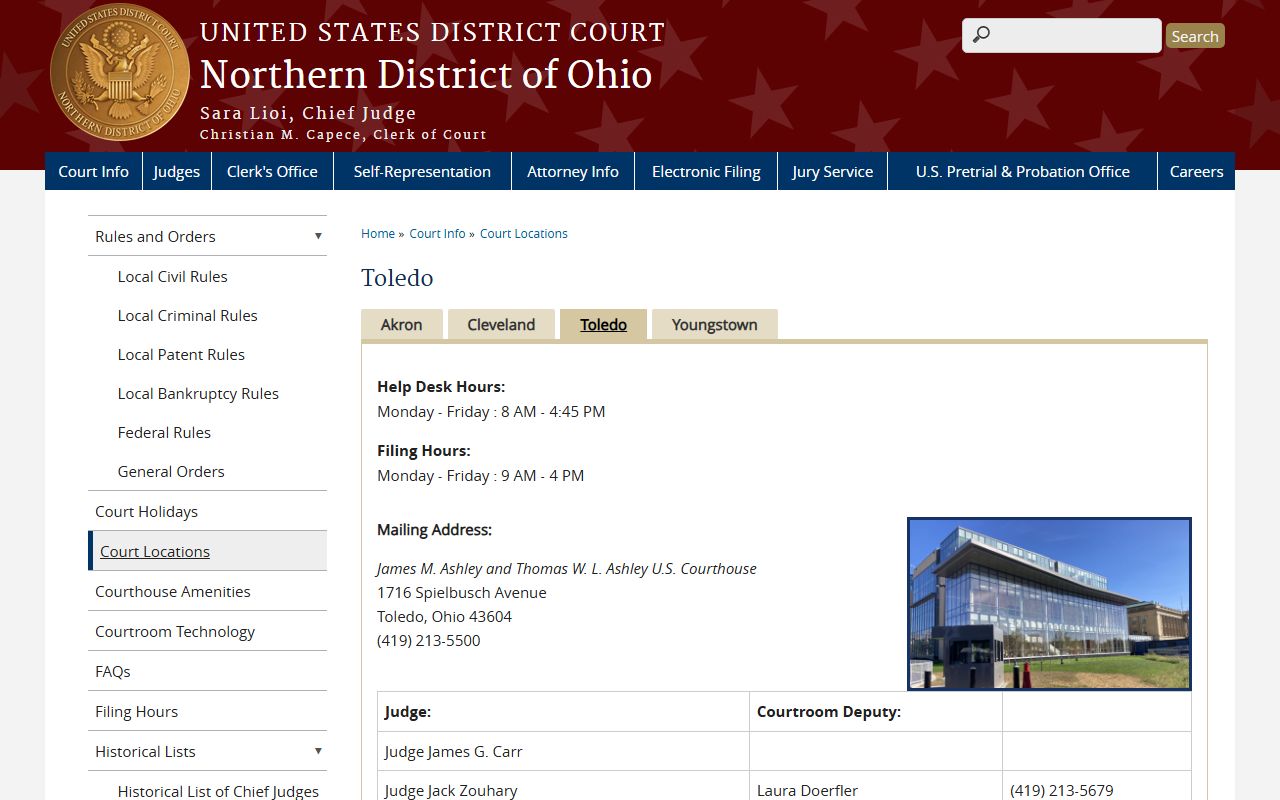The width and height of the screenshot is (1280, 800).
Task: Open Court Locations breadcrumb link
Action: [524, 233]
